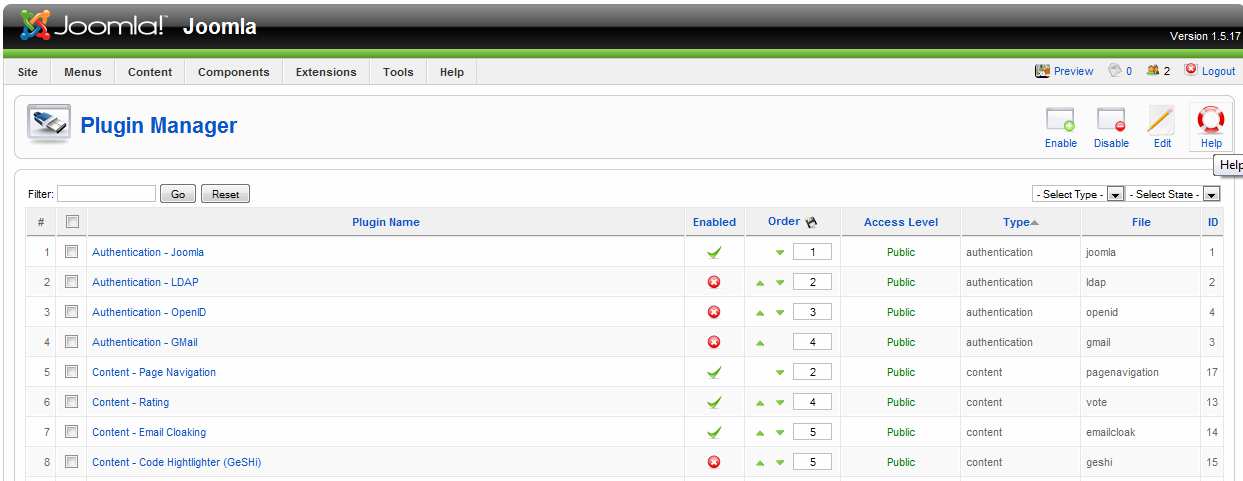1243x481 pixels.
Task: Move Authentication - LDAP up with arrow
Action: 760,283
